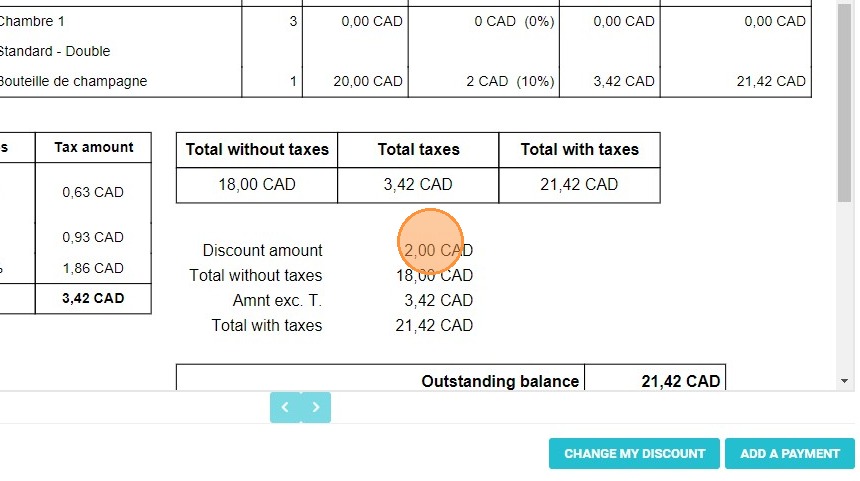The height and width of the screenshot is (481, 860).
Task: Go to previous page with left chevron
Action: point(285,407)
